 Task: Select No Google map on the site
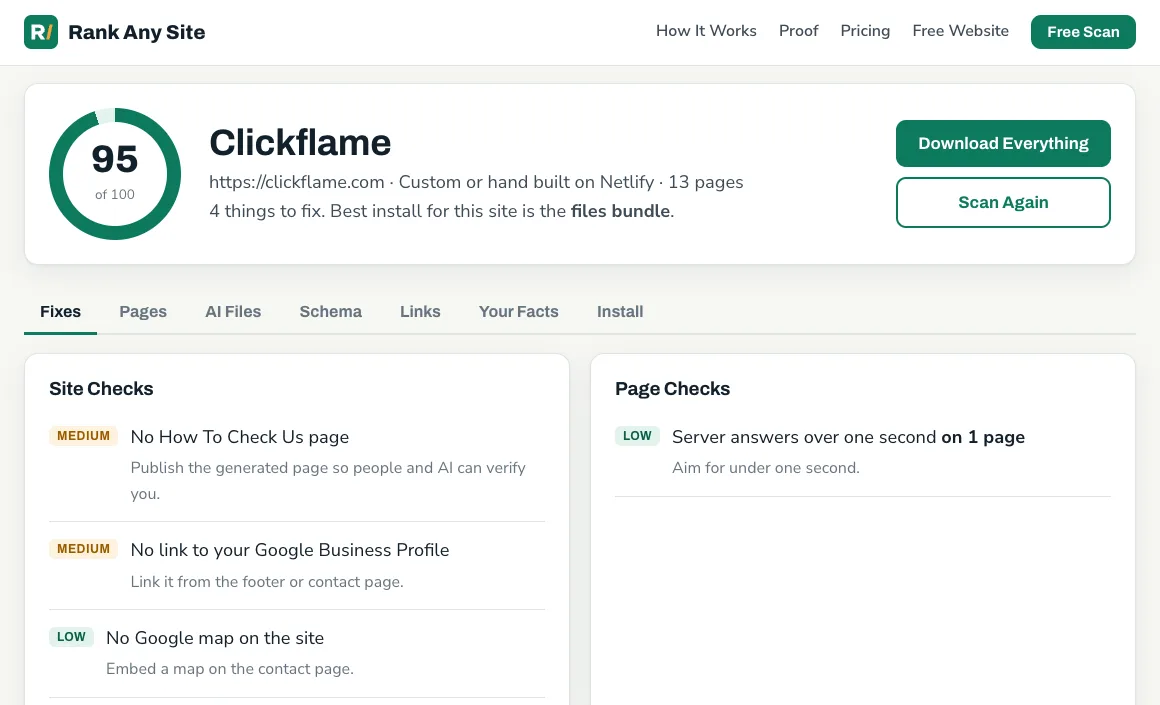coord(215,638)
